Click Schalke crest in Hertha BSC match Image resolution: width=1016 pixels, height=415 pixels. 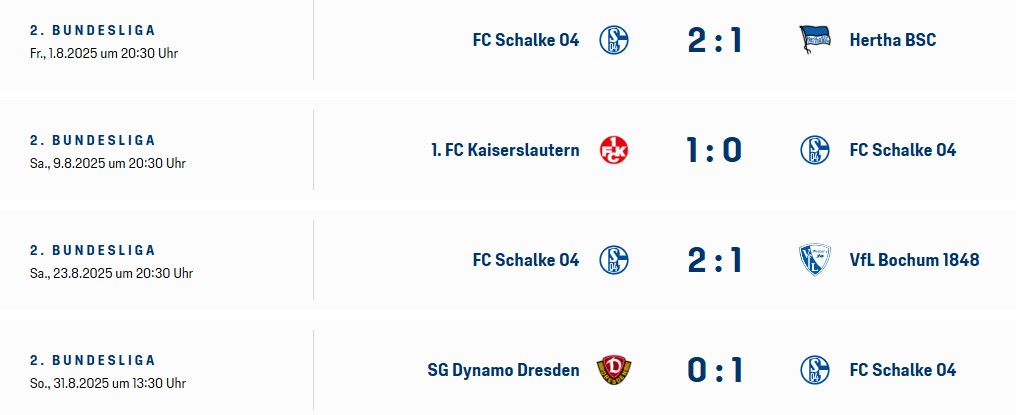point(614,40)
